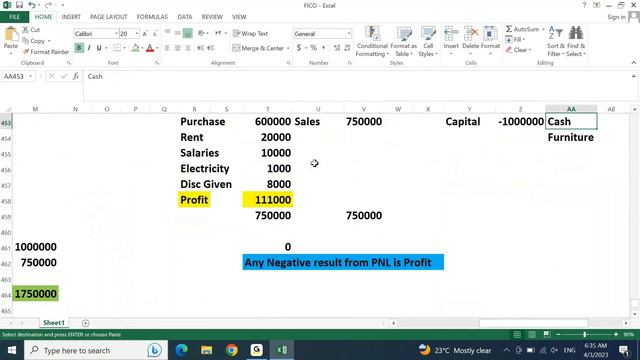The height and width of the screenshot is (360, 640).
Task: Open Cell Styles gallery
Action: pyautogui.click(x=428, y=42)
